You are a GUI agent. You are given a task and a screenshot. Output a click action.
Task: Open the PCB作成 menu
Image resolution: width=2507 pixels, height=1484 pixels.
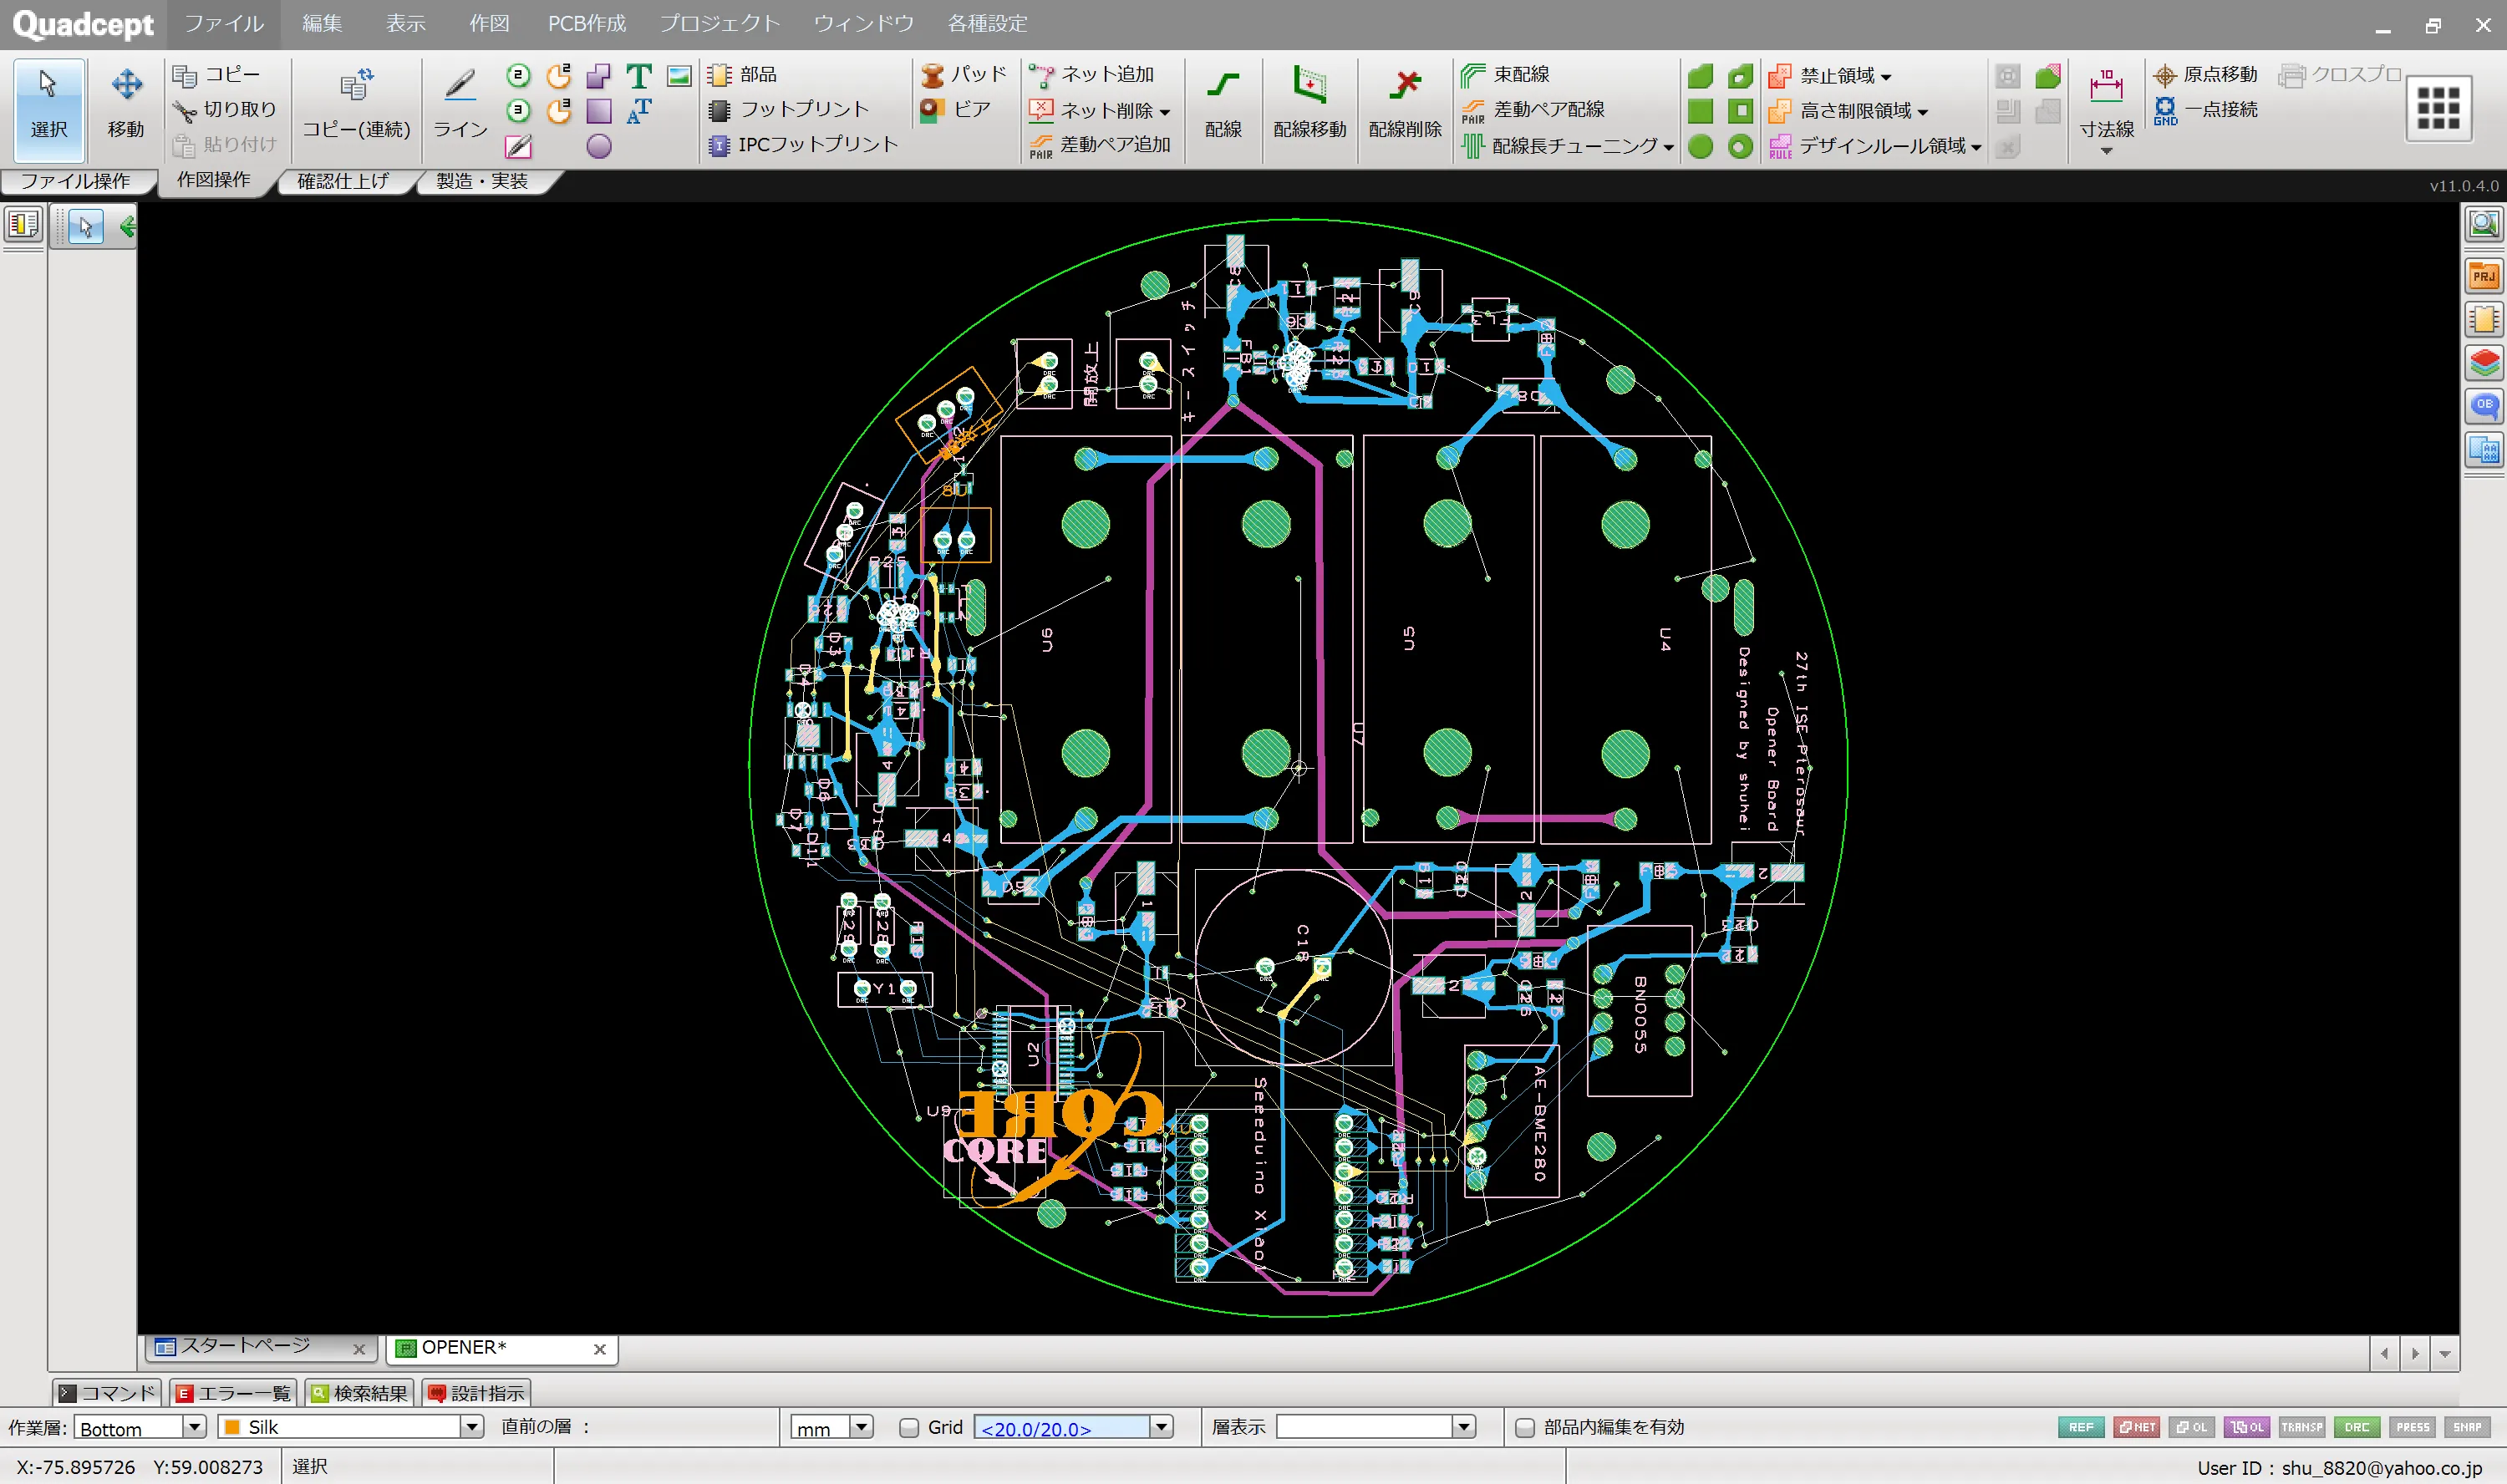click(x=586, y=24)
